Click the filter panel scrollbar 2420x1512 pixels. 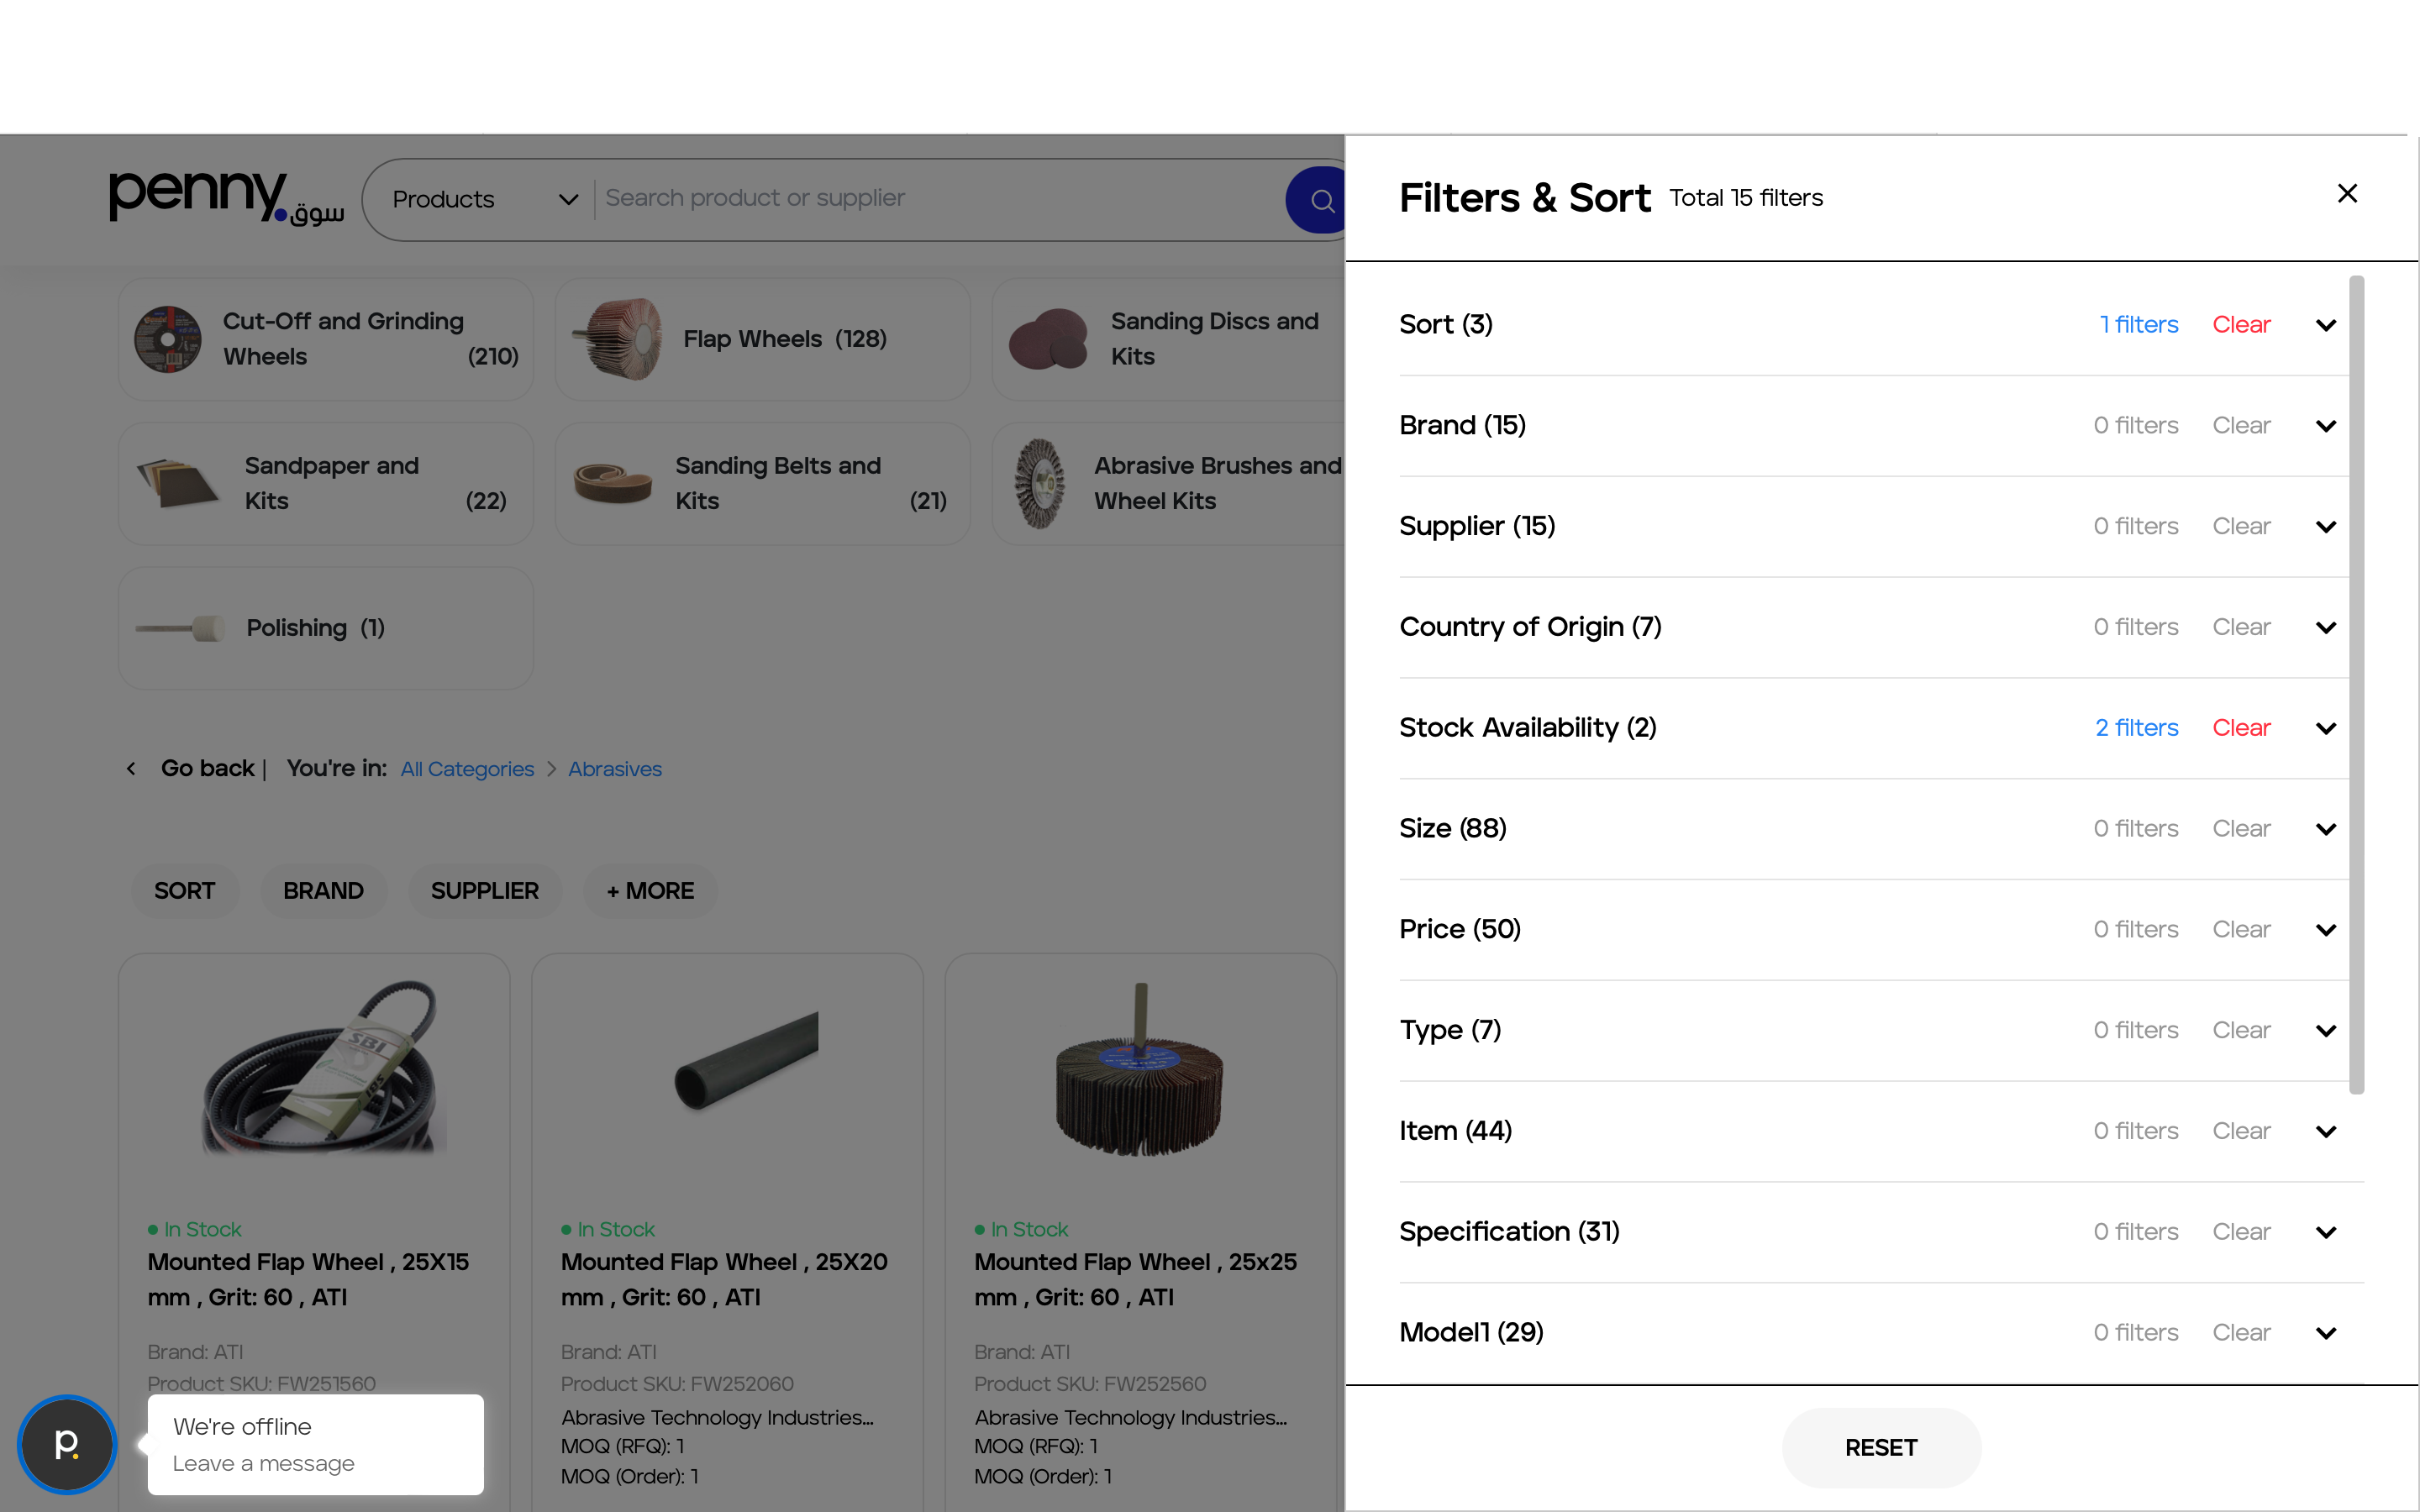click(2357, 685)
